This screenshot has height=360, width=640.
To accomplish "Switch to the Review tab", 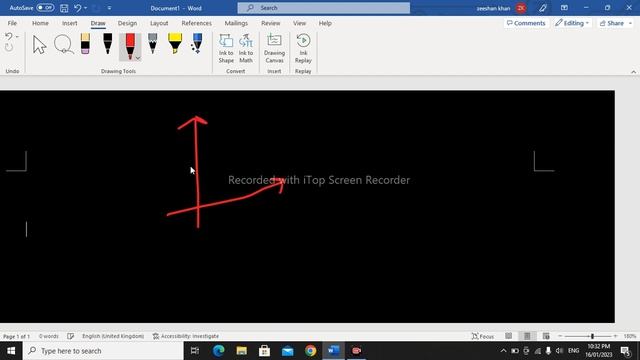I will coord(271,23).
